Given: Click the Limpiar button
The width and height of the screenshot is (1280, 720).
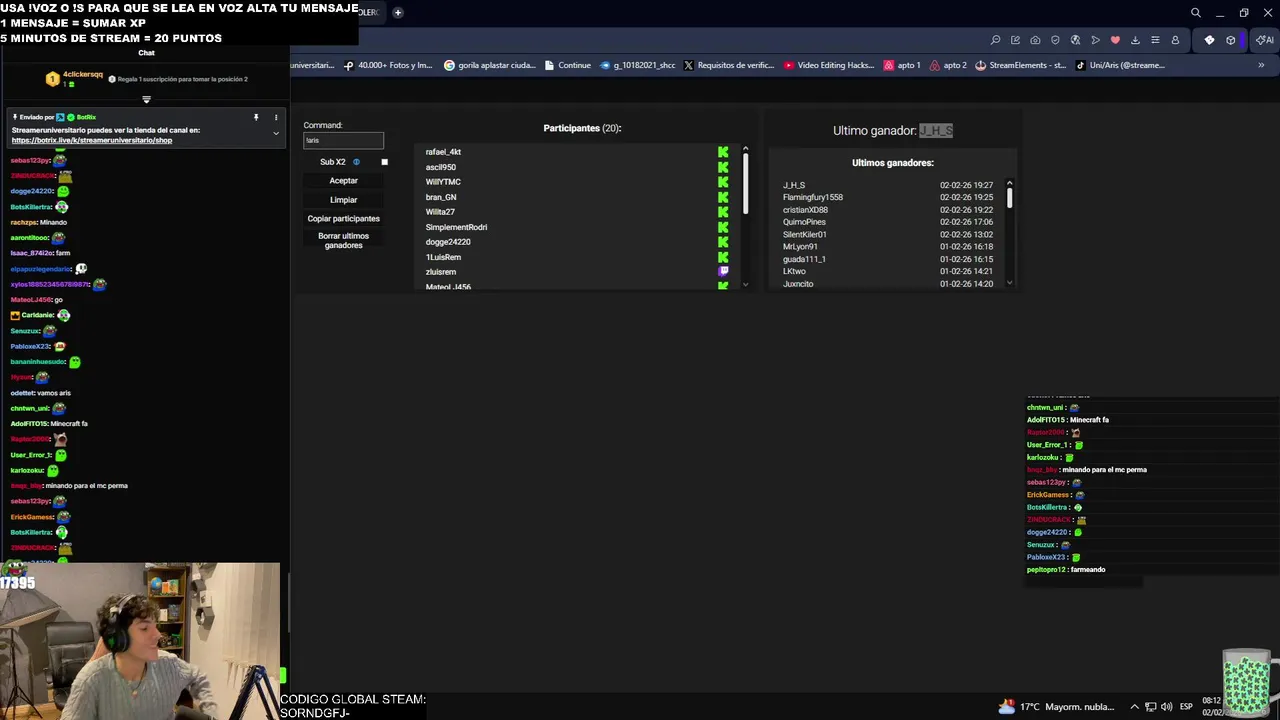Looking at the screenshot, I should tap(343, 200).
